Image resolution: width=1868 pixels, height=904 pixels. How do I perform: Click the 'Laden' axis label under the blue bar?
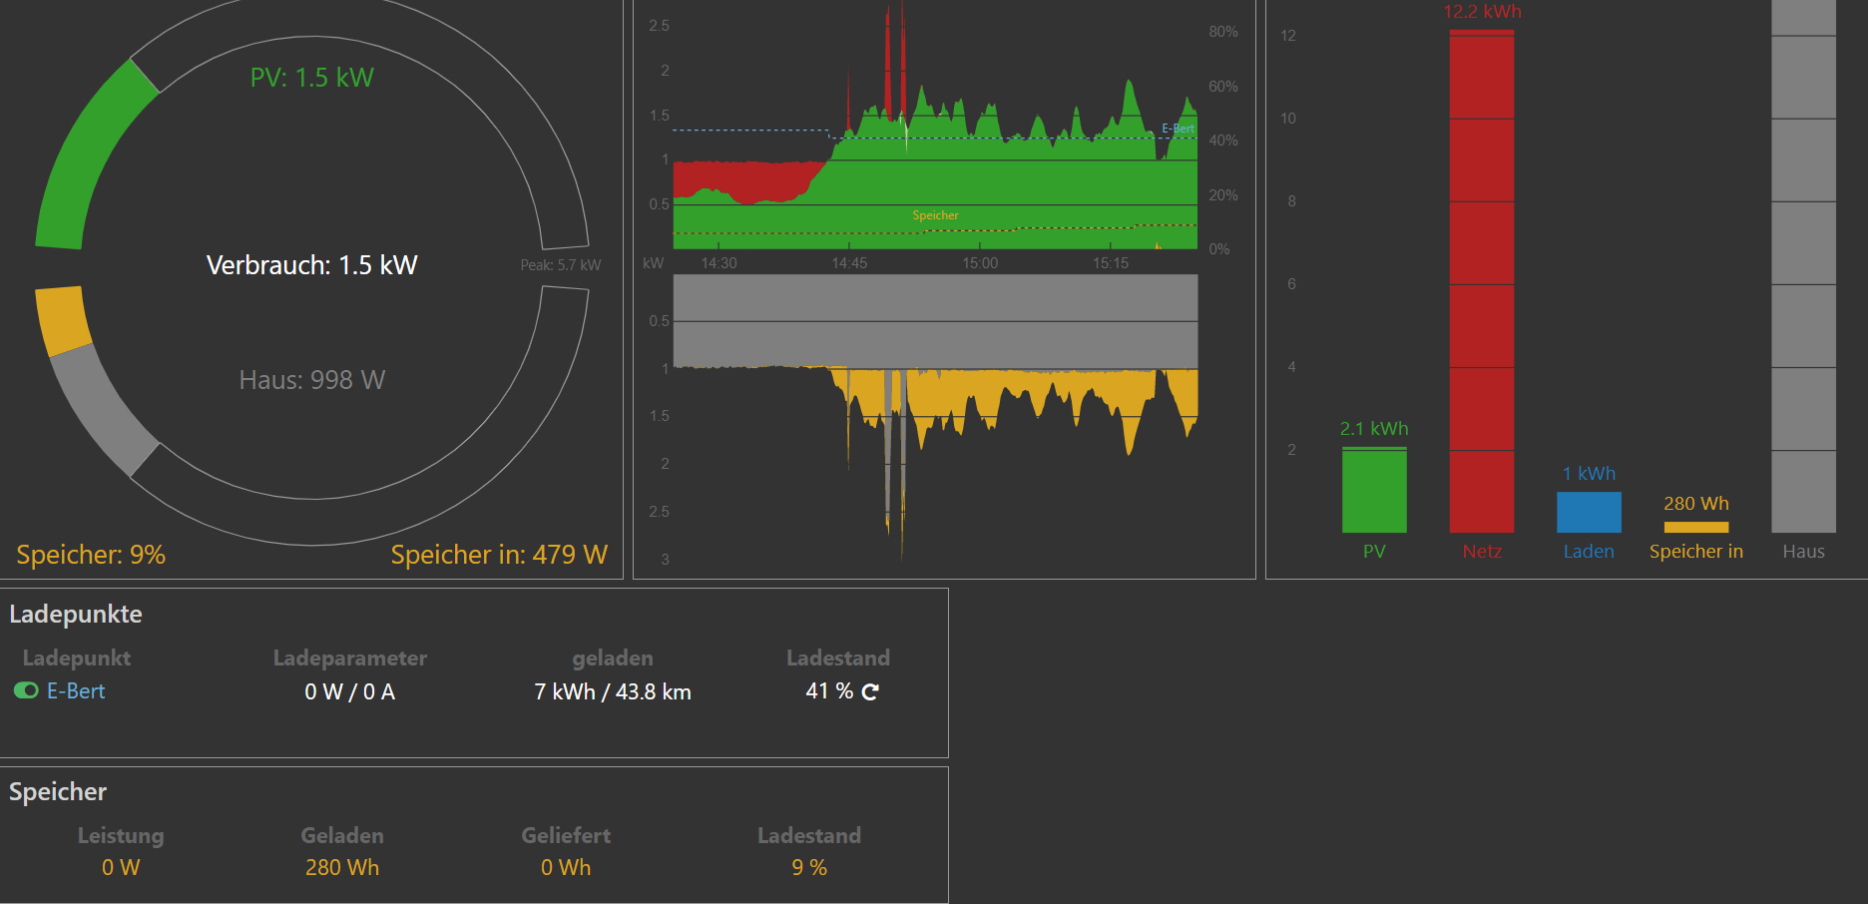click(x=1589, y=552)
